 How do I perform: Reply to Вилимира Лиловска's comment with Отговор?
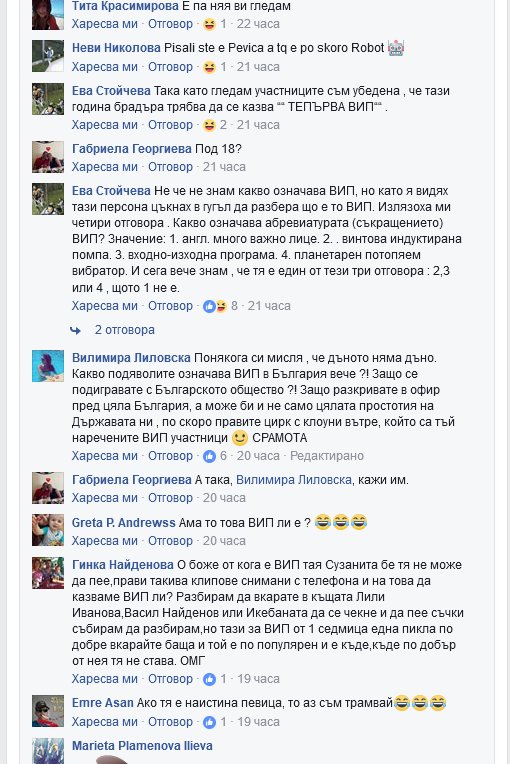click(x=170, y=456)
